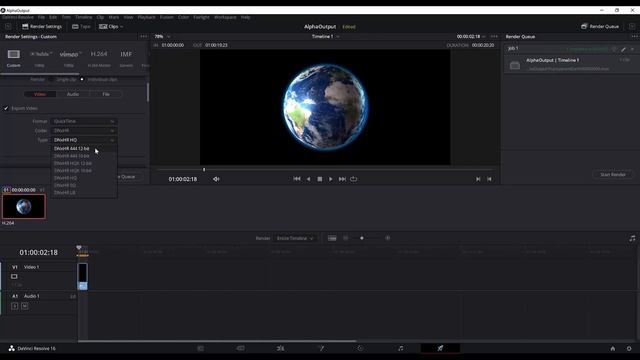Choose DNxHR HQX 12-bit from list
The height and width of the screenshot is (360, 640).
click(x=84, y=163)
